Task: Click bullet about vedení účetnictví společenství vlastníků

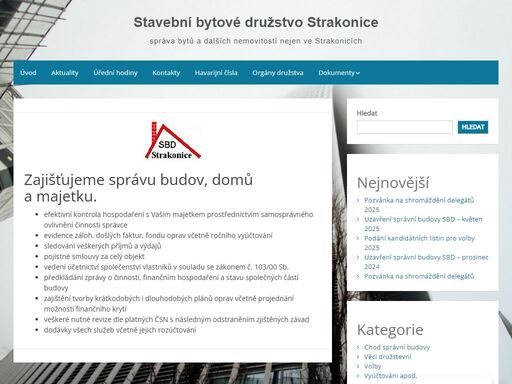Action: [166, 267]
